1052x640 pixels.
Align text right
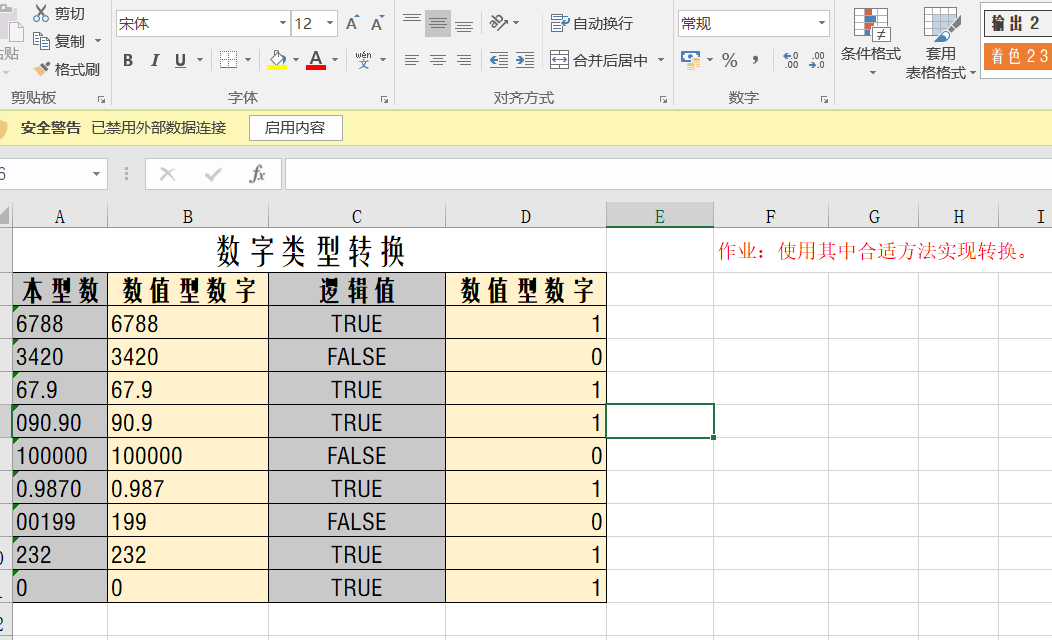464,60
